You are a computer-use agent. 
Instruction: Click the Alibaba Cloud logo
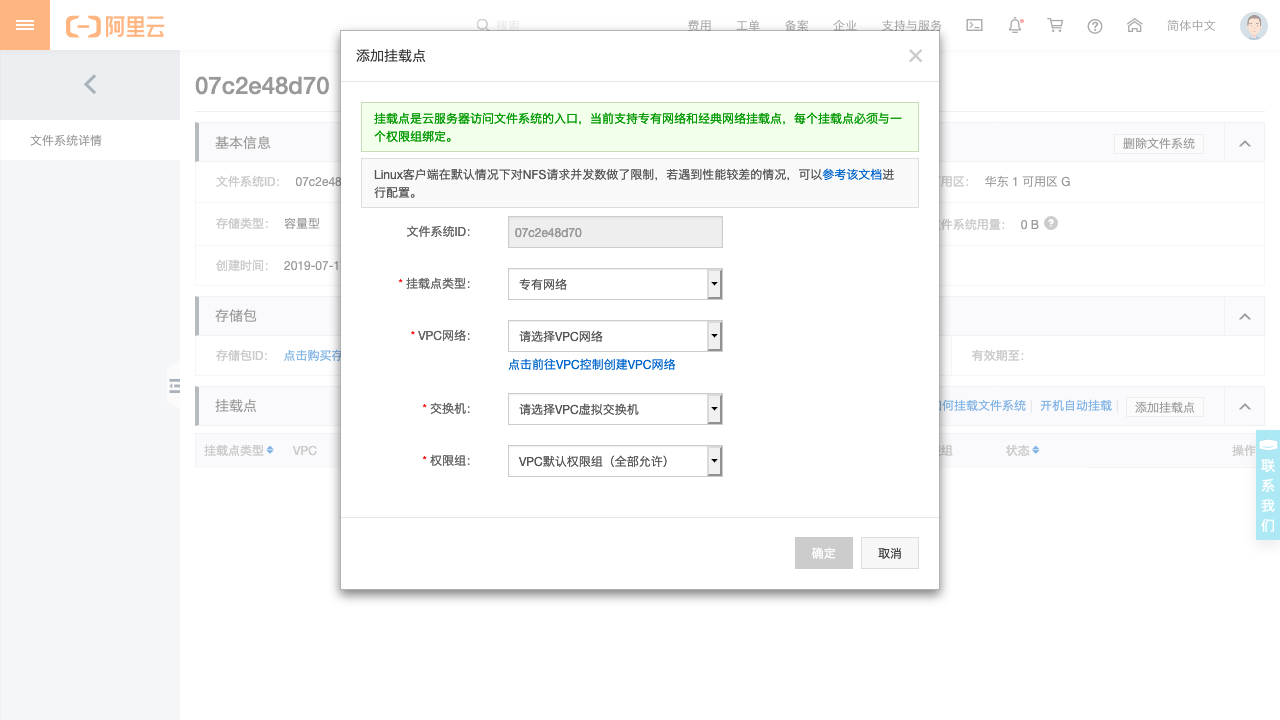pos(116,25)
